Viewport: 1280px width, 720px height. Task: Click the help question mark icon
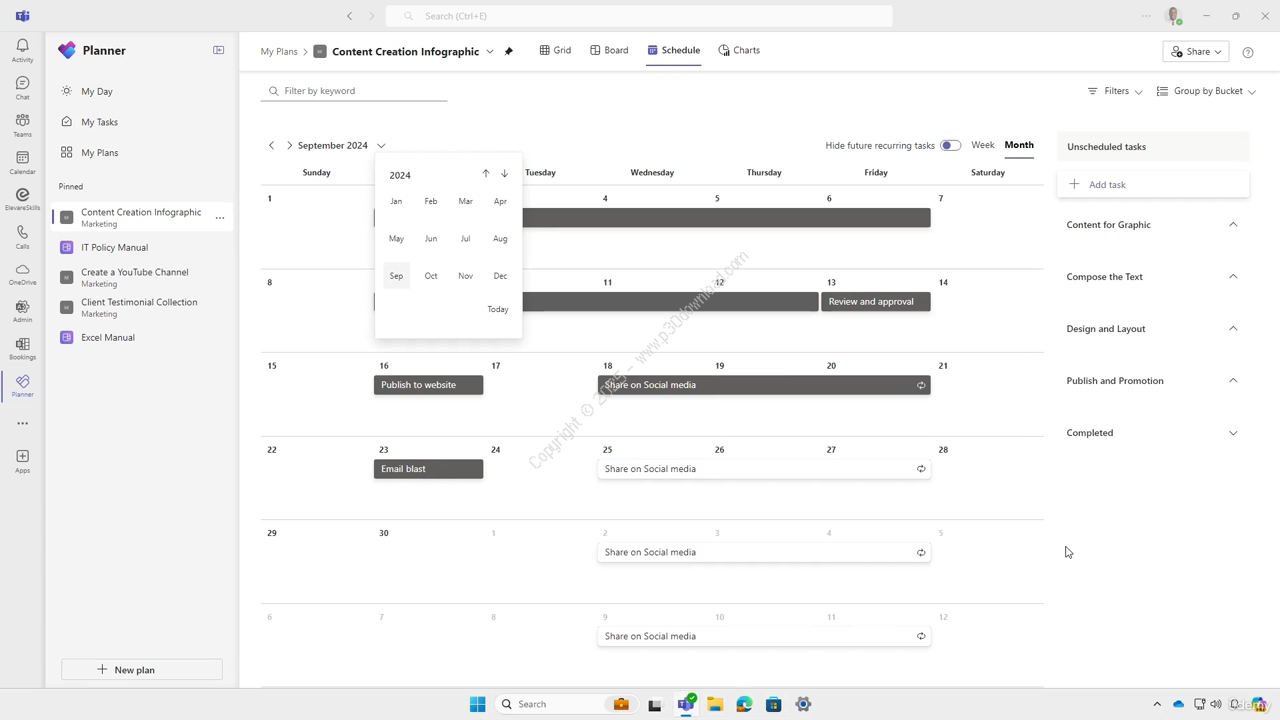pyautogui.click(x=1247, y=52)
